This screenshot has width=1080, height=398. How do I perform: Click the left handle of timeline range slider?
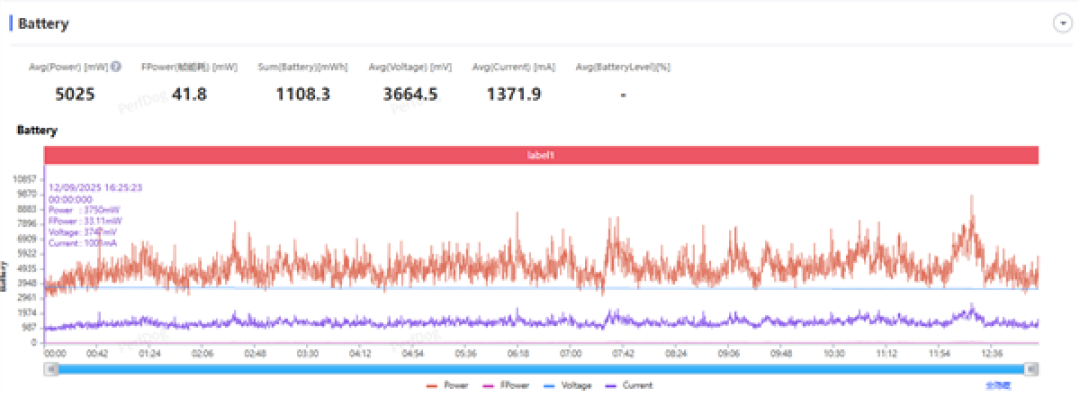coord(50,370)
